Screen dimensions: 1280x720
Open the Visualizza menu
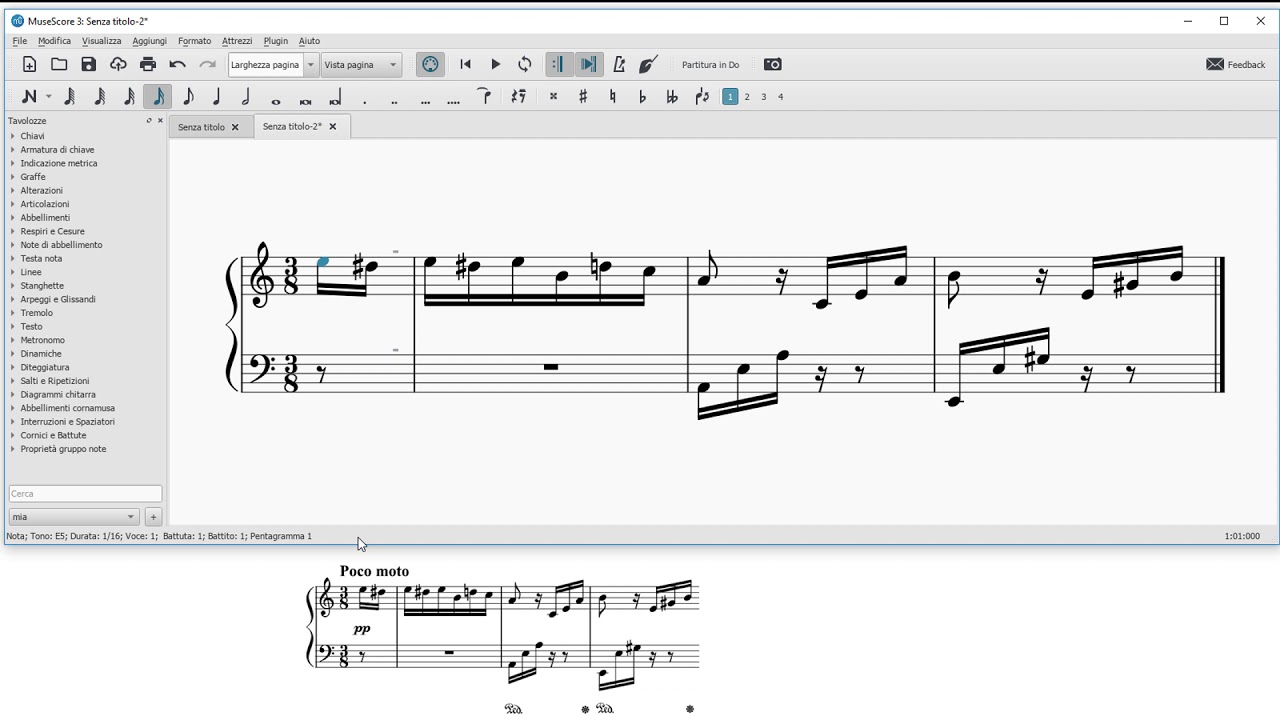pos(101,41)
